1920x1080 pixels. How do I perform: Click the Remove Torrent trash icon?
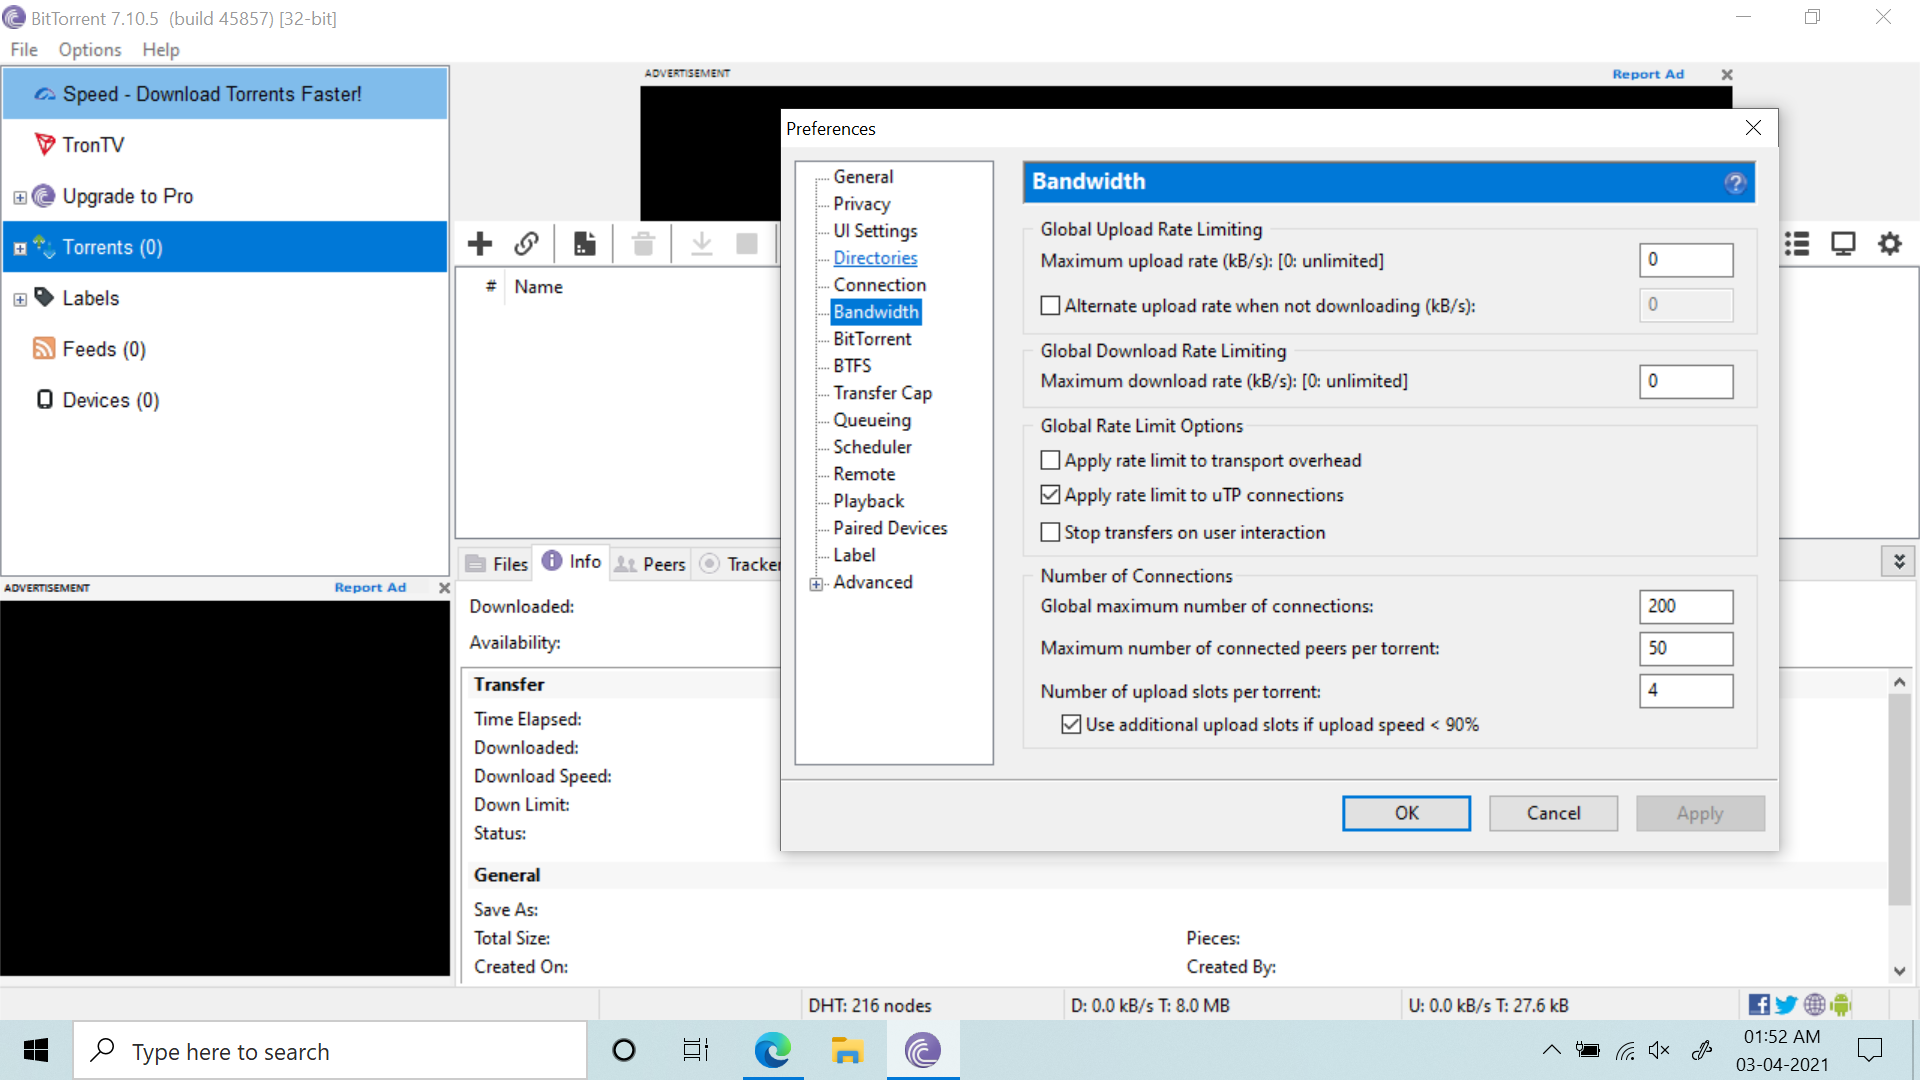point(643,243)
